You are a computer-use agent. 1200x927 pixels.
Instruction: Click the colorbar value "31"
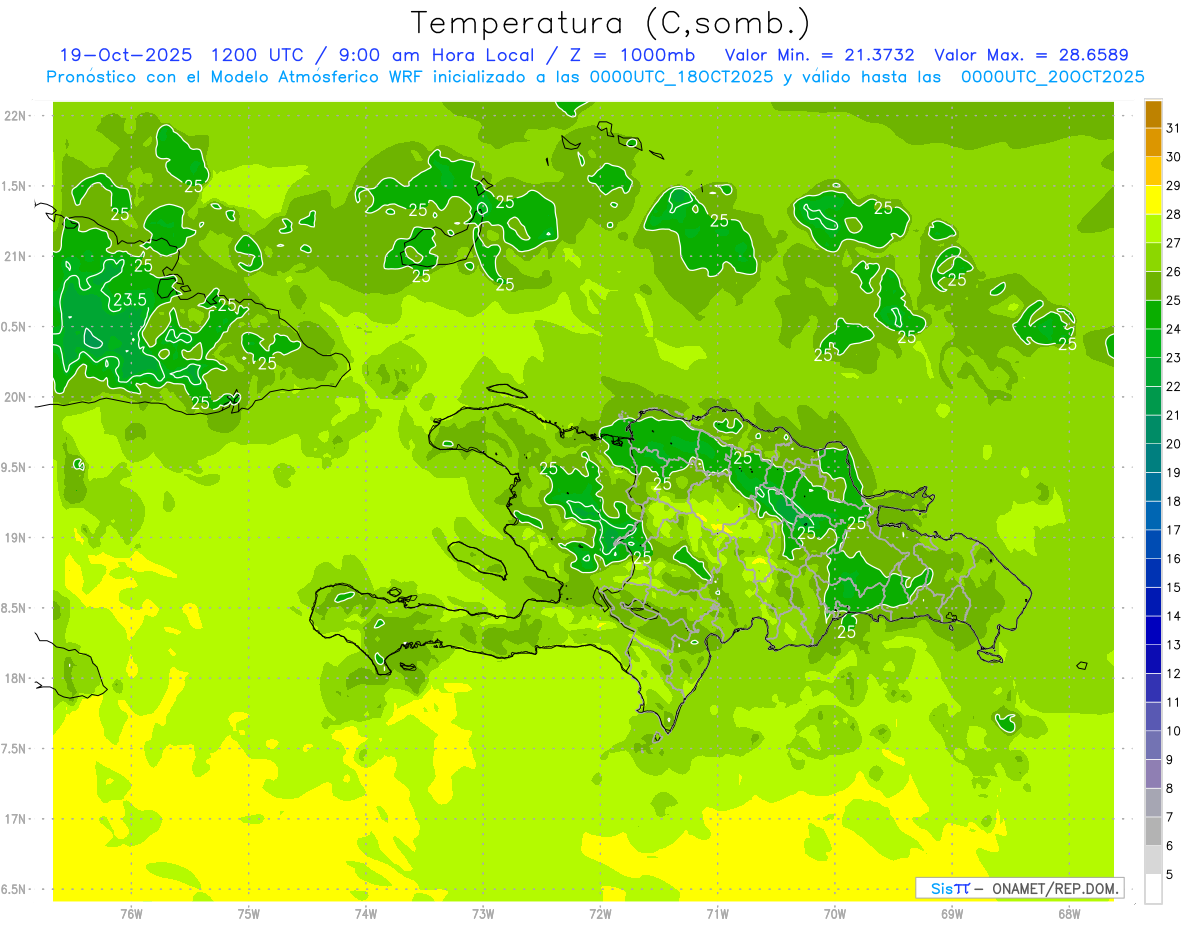[x=1173, y=128]
